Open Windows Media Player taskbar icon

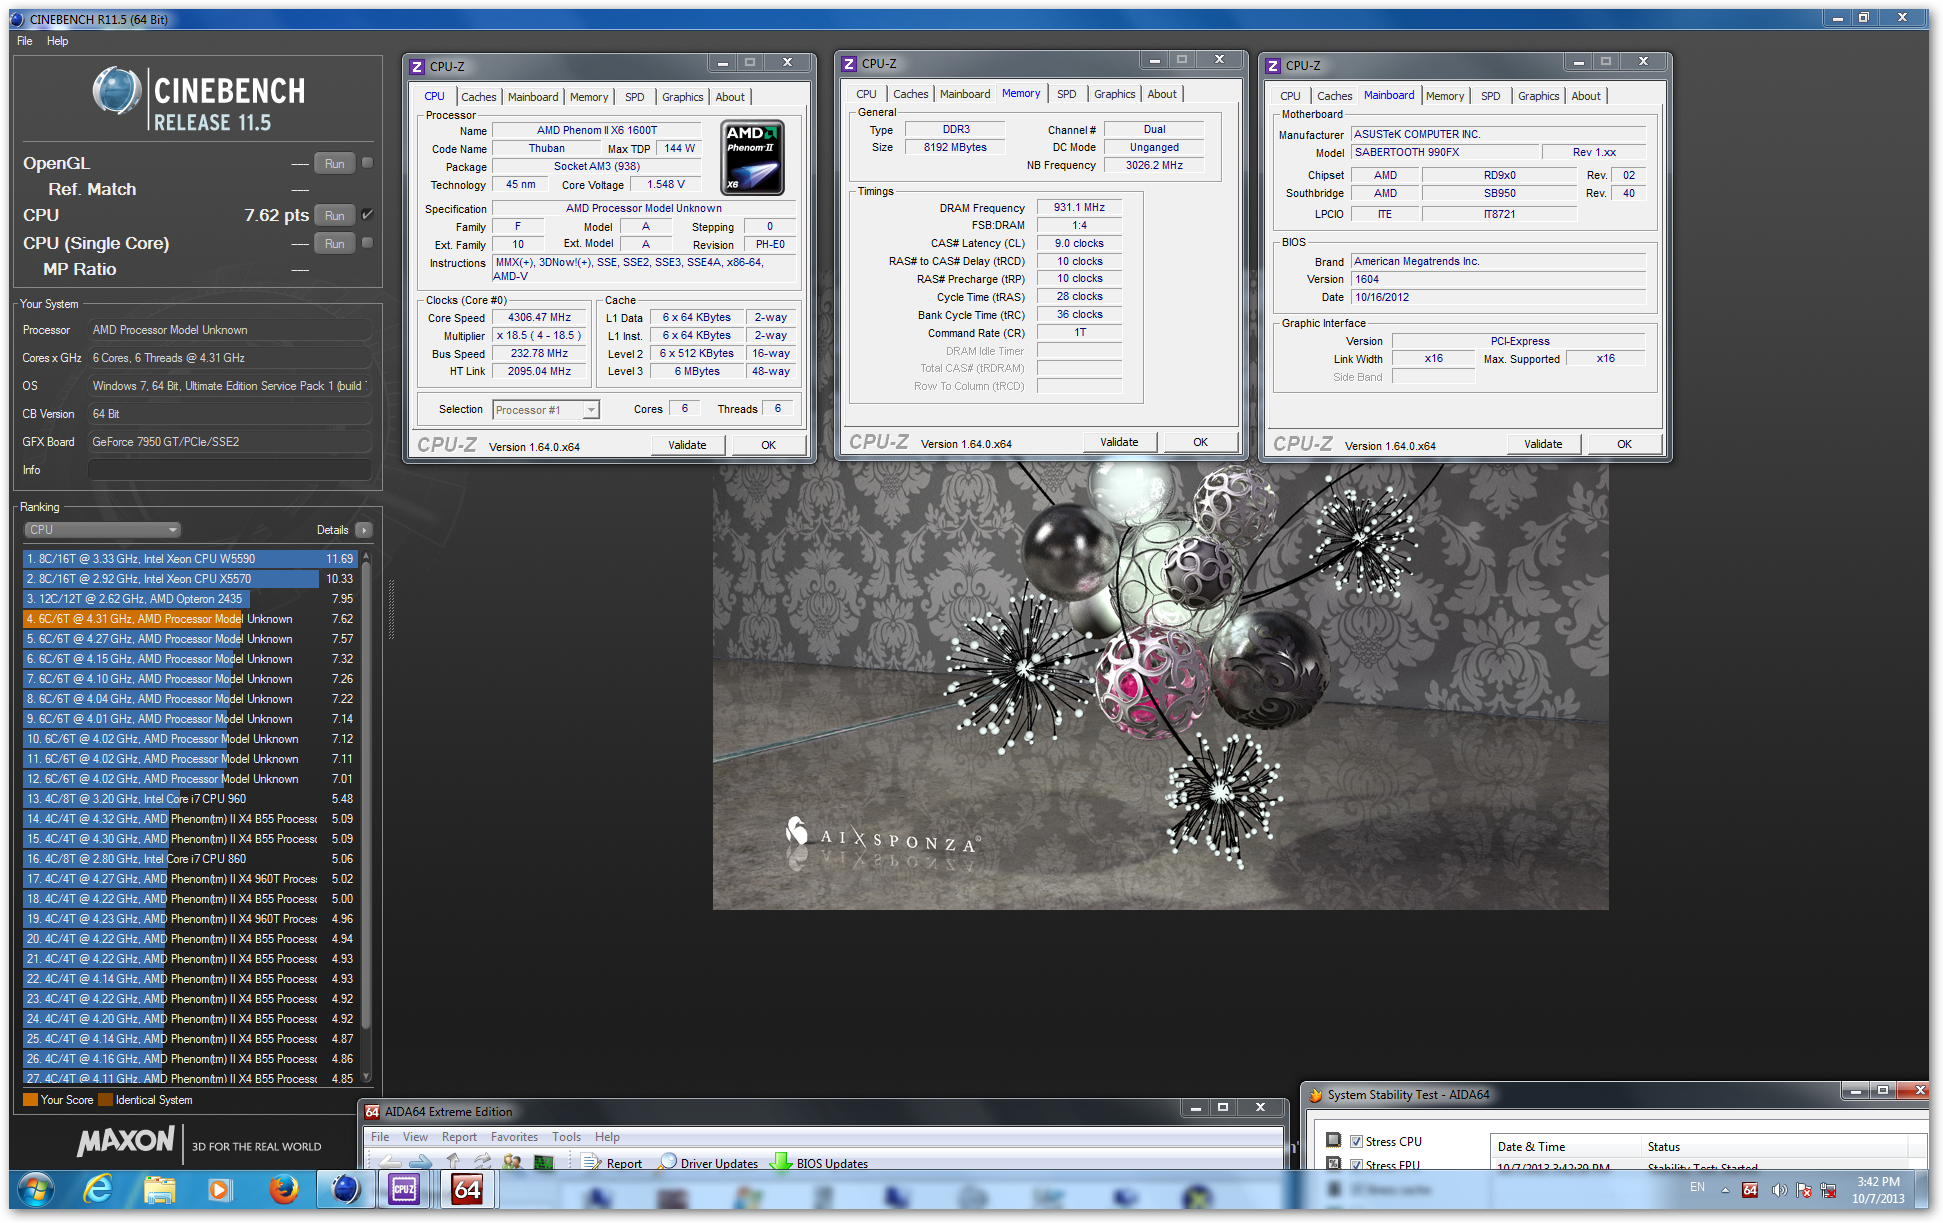coord(220,1190)
